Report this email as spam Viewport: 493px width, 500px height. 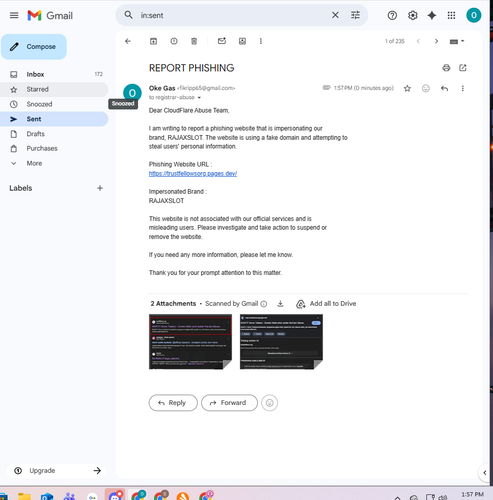[x=174, y=41]
